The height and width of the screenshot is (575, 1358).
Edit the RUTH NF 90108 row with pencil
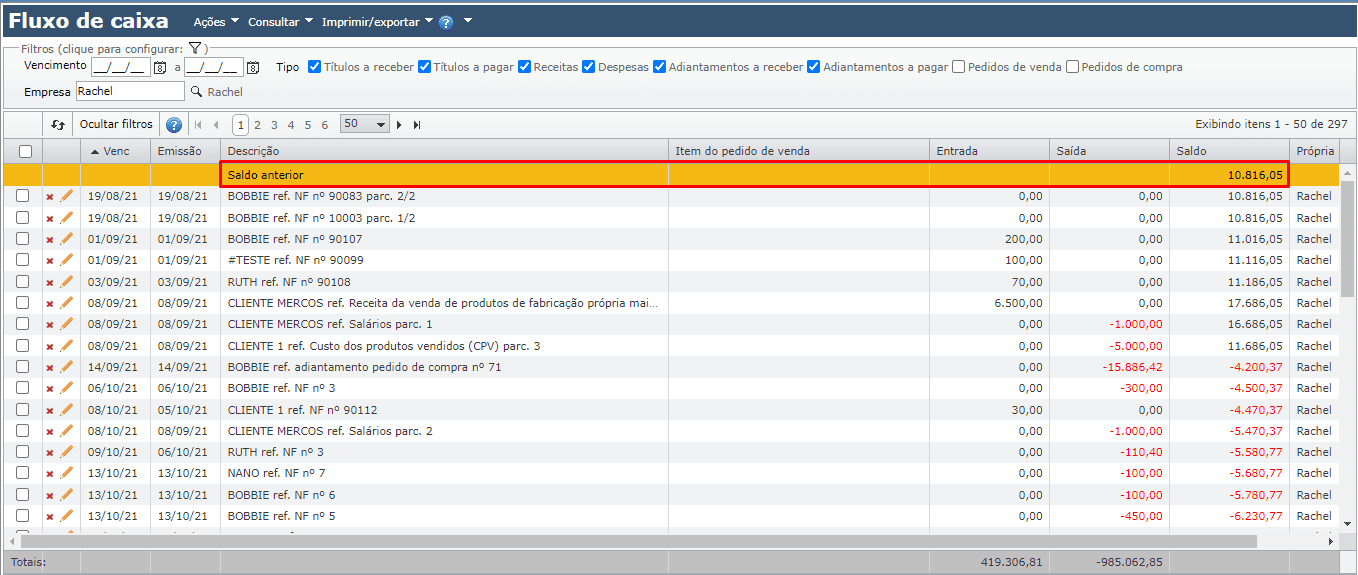tap(67, 282)
